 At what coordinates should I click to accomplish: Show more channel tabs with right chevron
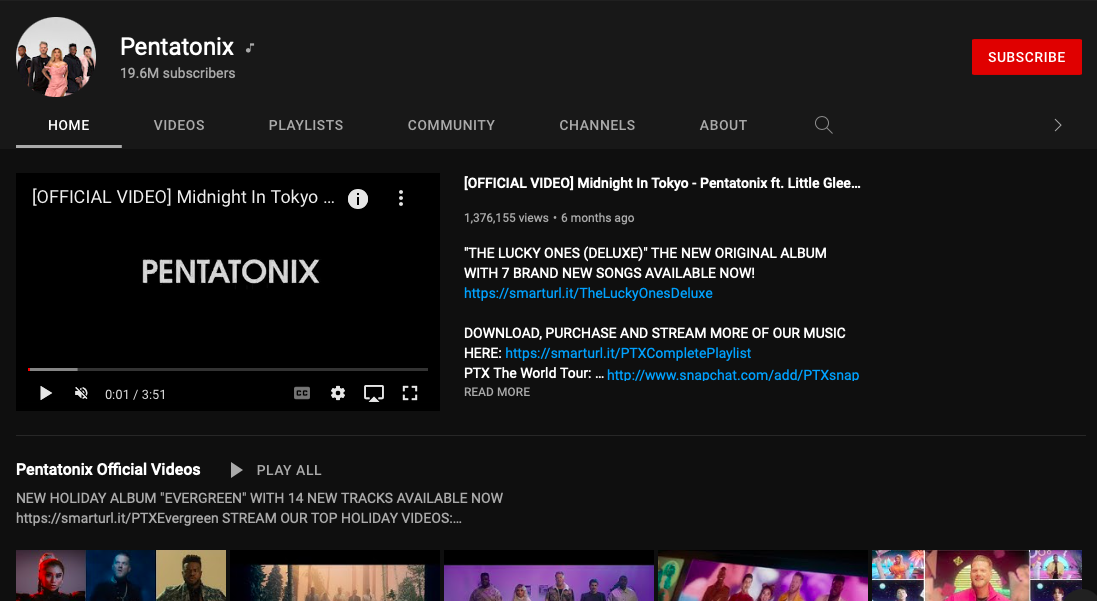pyautogui.click(x=1058, y=125)
